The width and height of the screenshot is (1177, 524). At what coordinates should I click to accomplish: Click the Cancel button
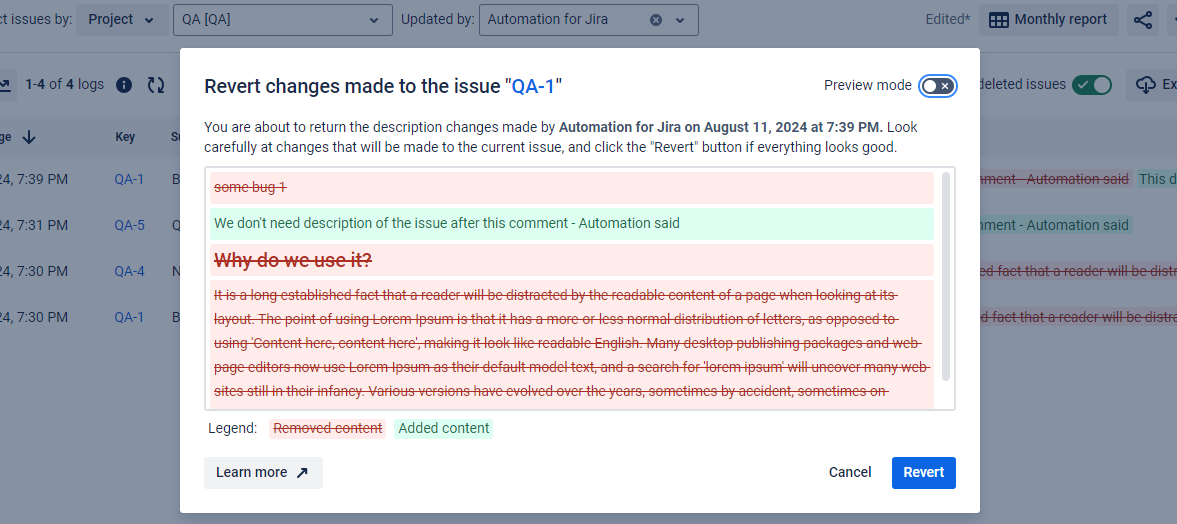pos(850,473)
